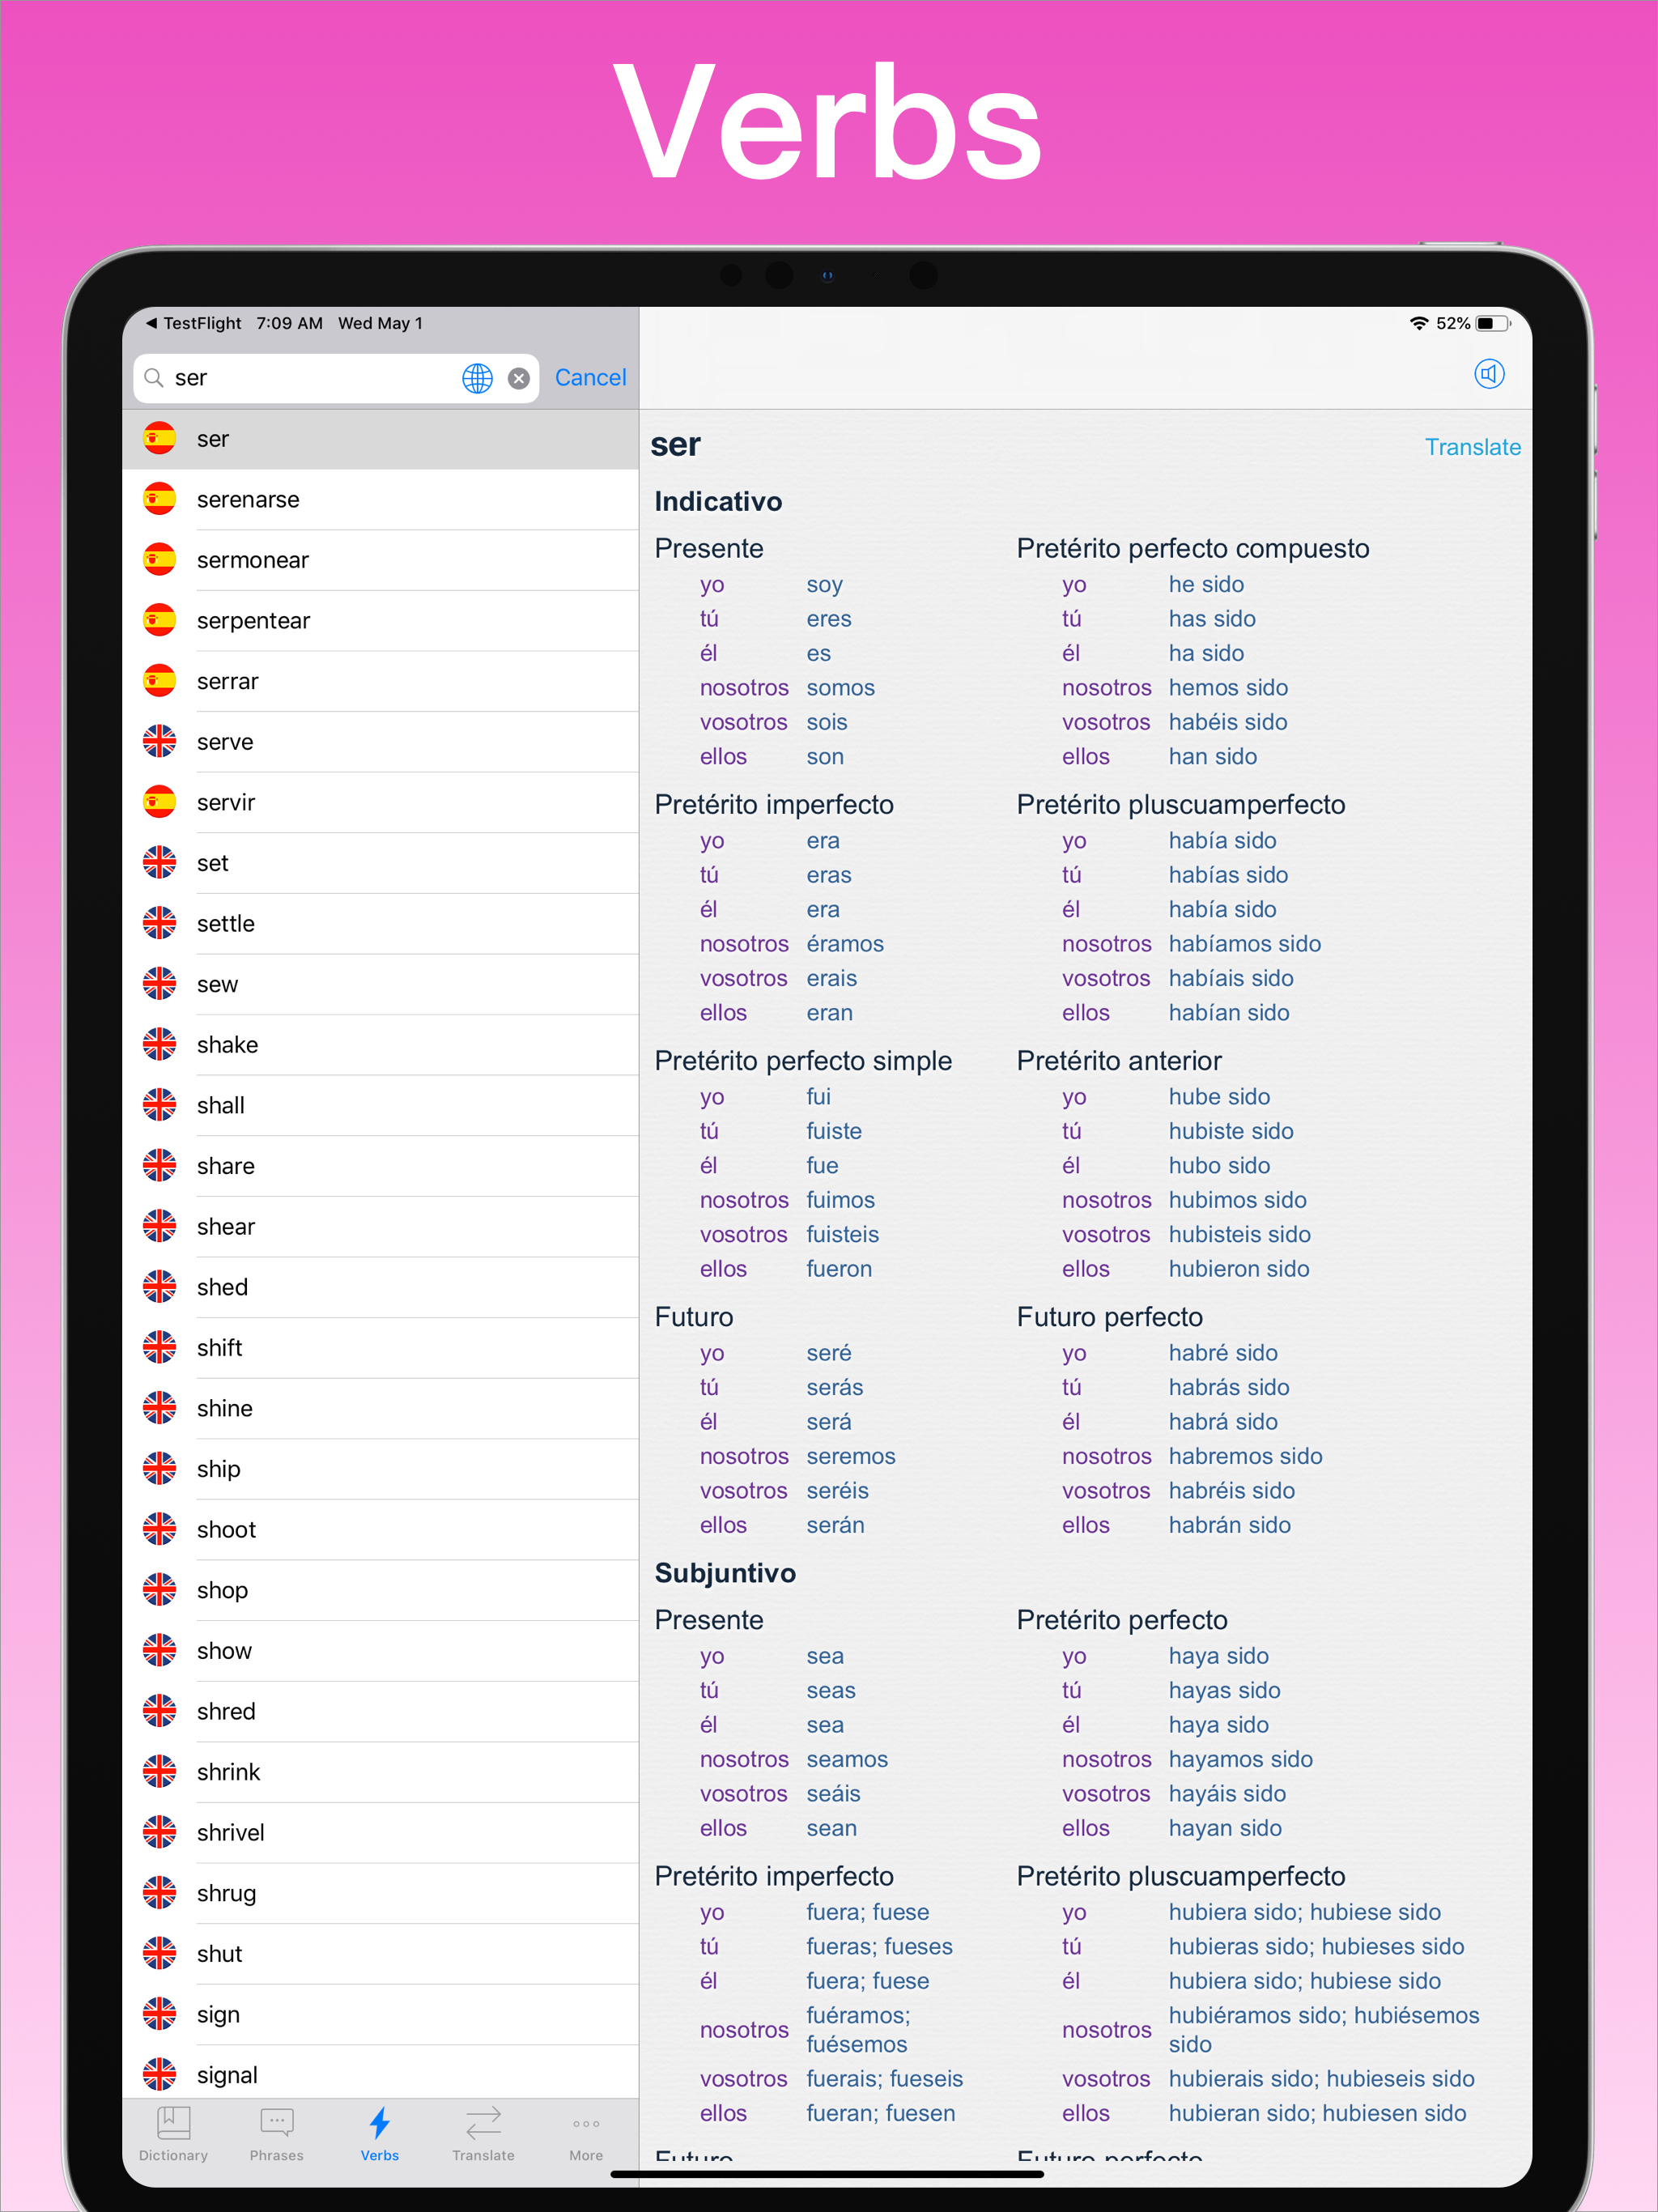Select the lightning-bolt Verbs icon
This screenshot has height=2212, width=1658.
point(379,2124)
